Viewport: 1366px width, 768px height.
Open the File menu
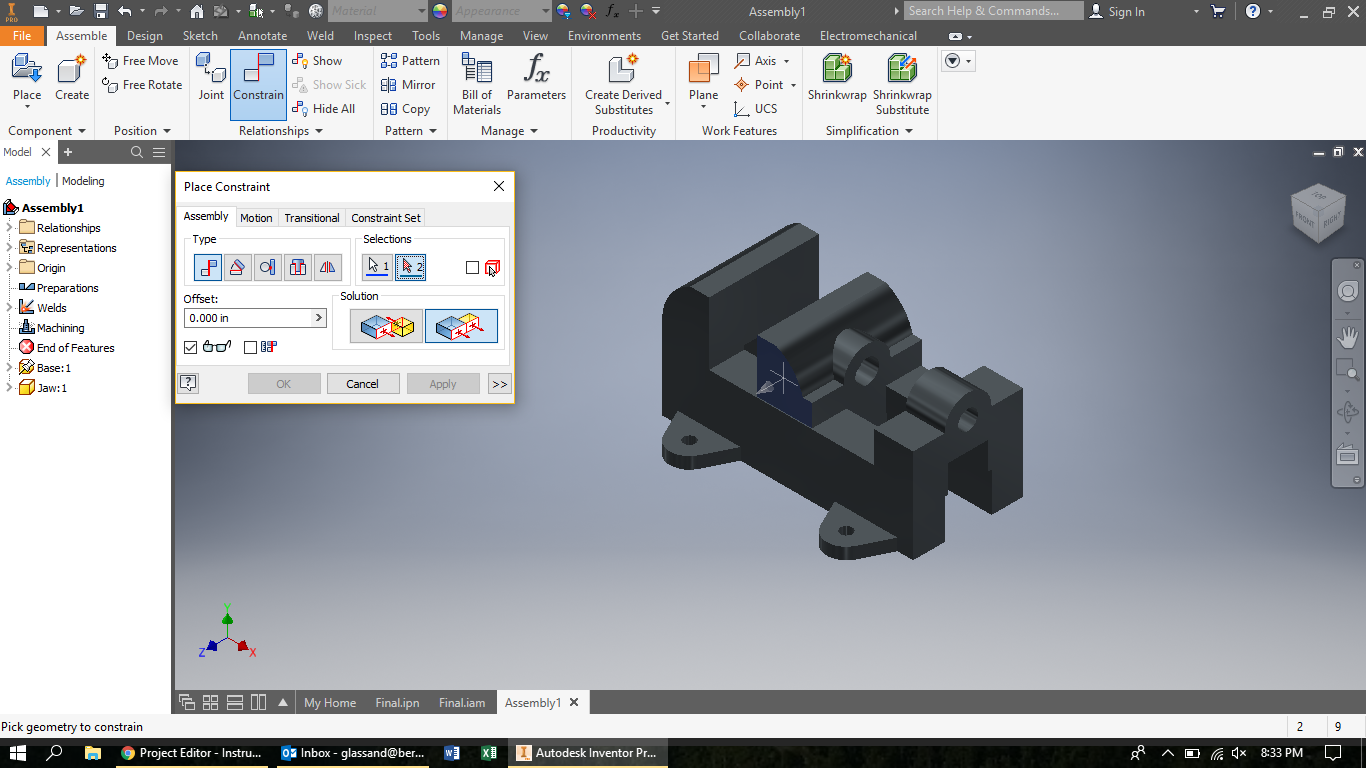(22, 35)
